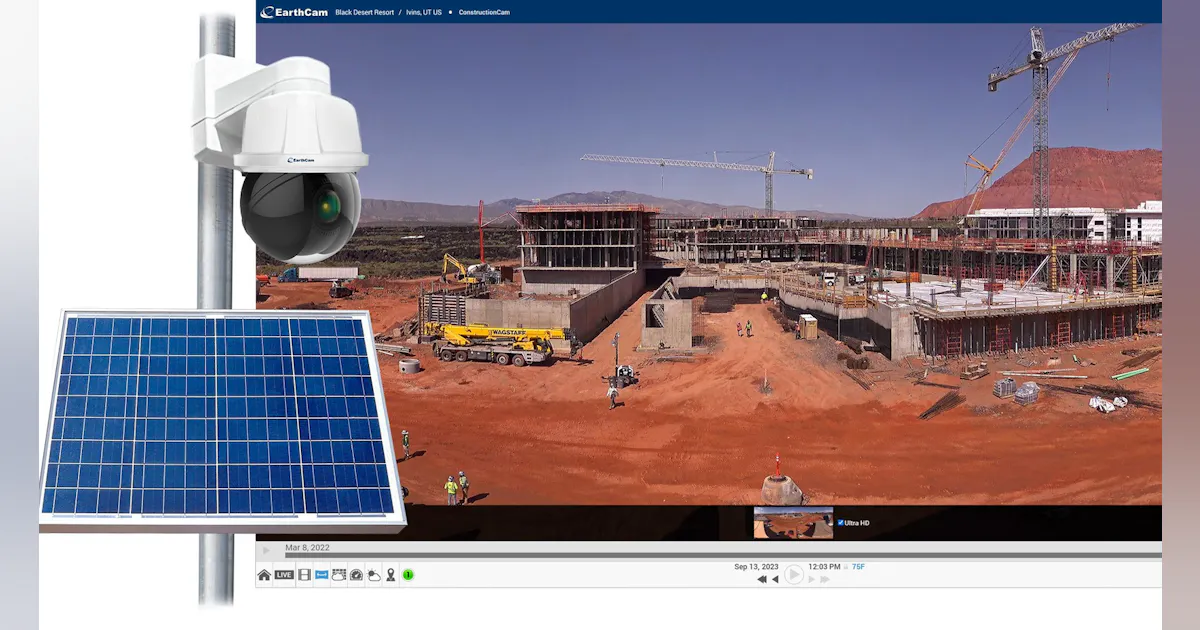Viewport: 1200px width, 630px height.
Task: Click the timeline play arrow
Action: coord(266,550)
